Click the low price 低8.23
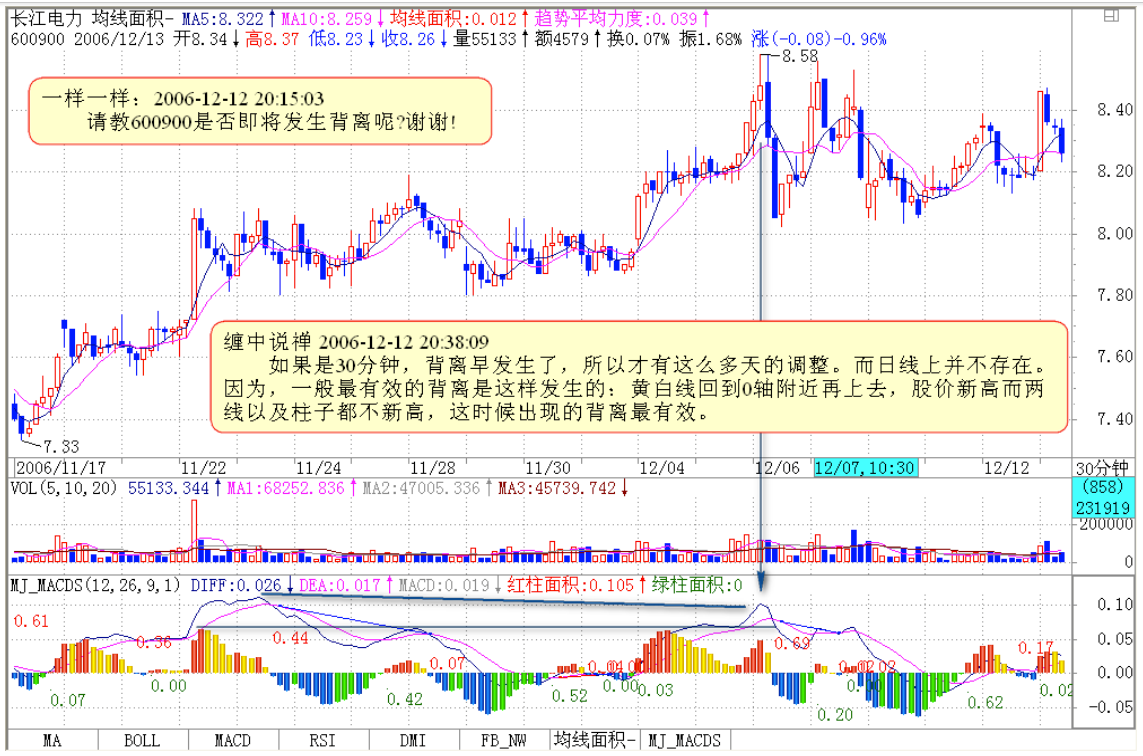This screenshot has height=756, width=1143. click(x=335, y=39)
